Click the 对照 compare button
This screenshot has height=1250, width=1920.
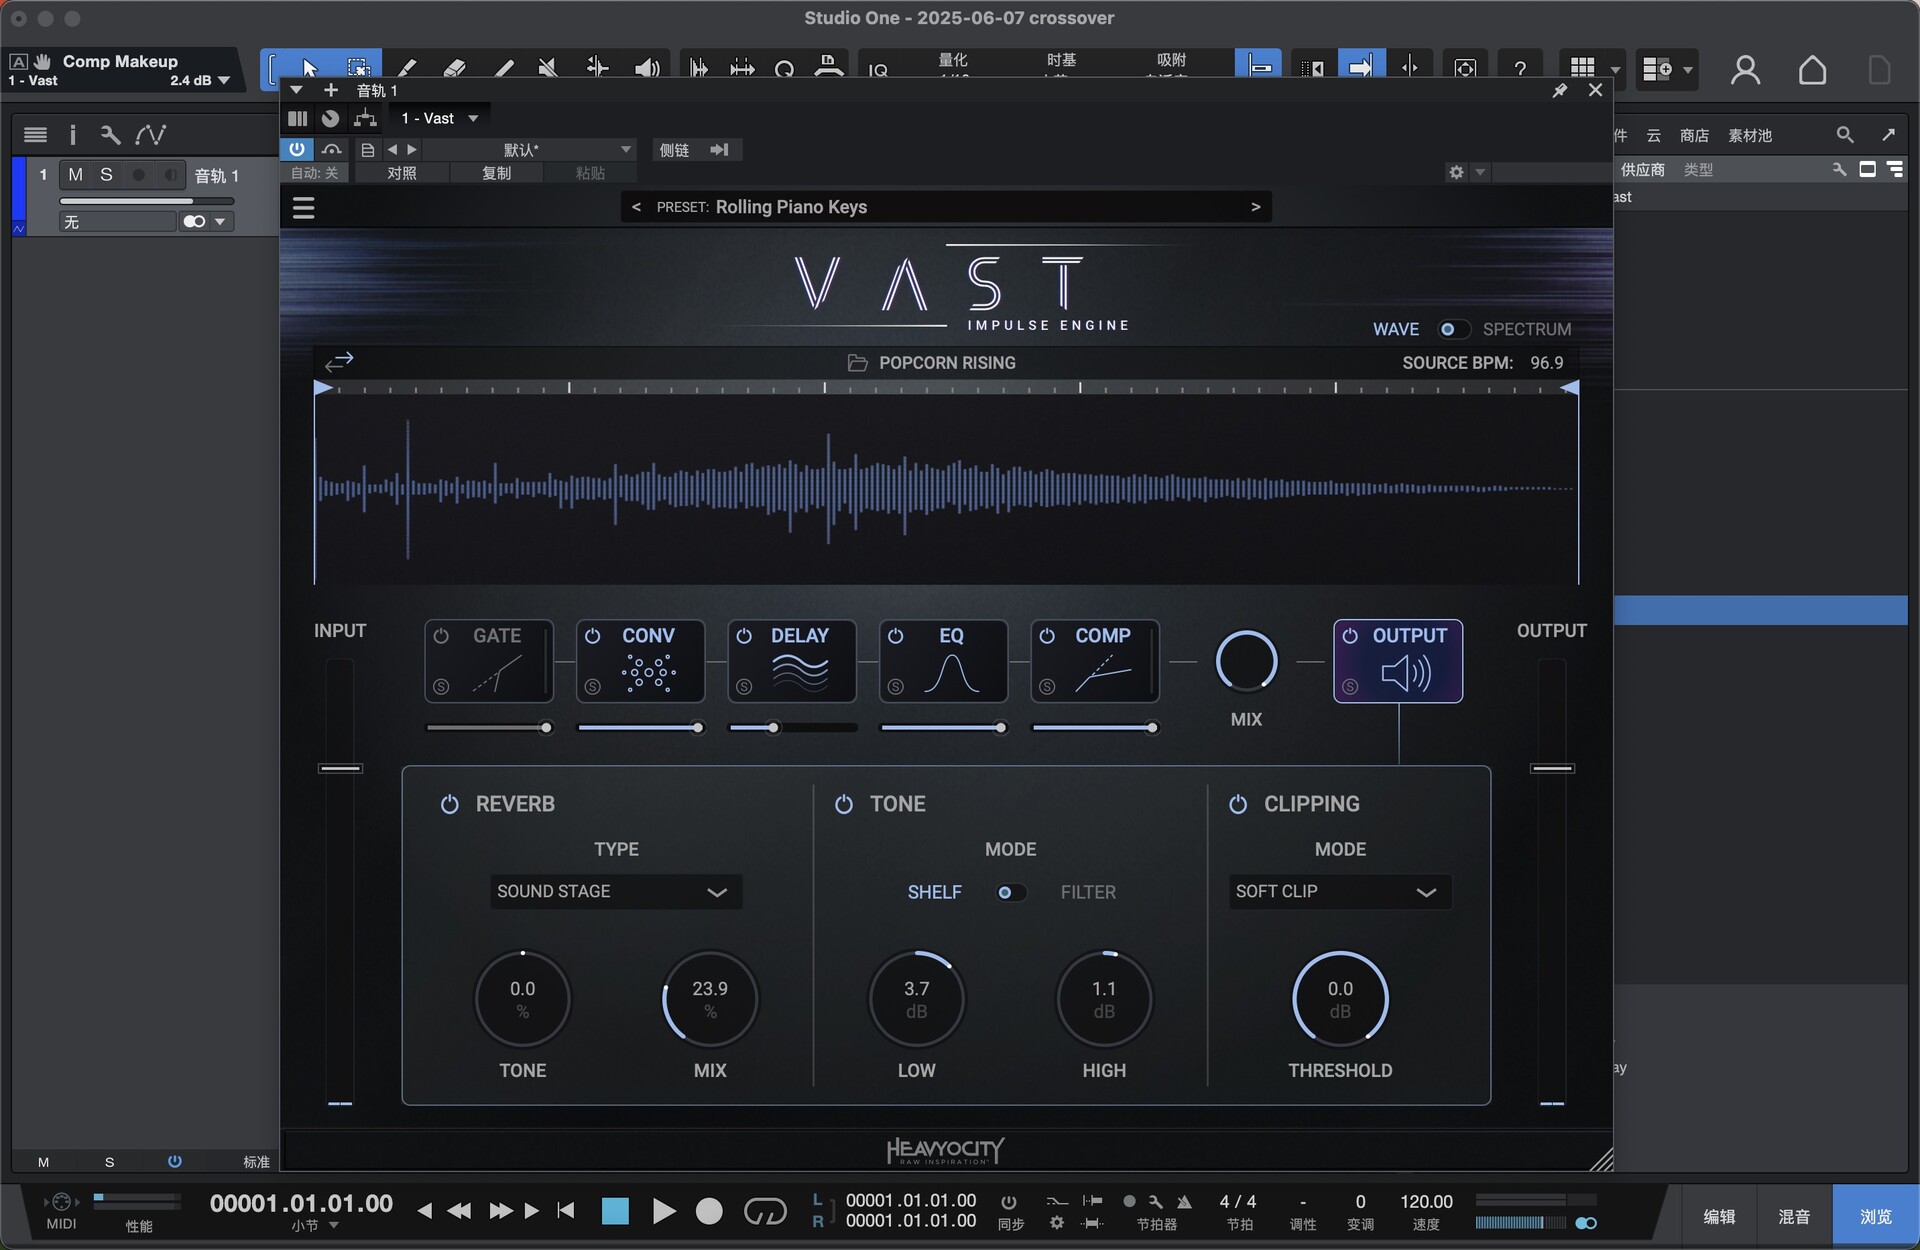(402, 173)
